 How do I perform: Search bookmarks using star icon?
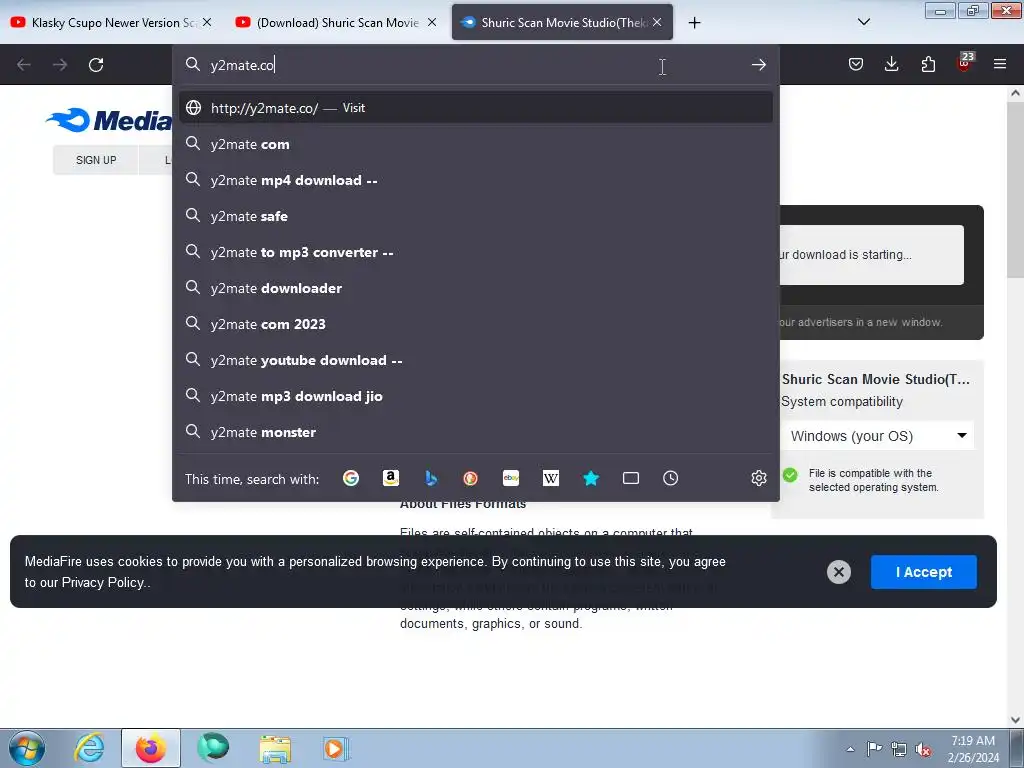click(591, 478)
